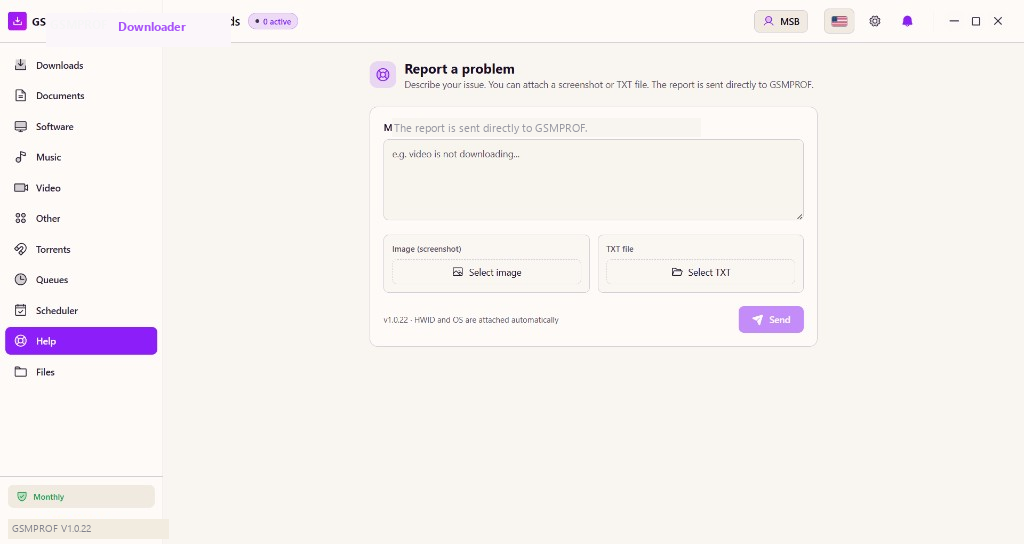1024x544 pixels.
Task: Click the US flag language selector
Action: [839, 22]
